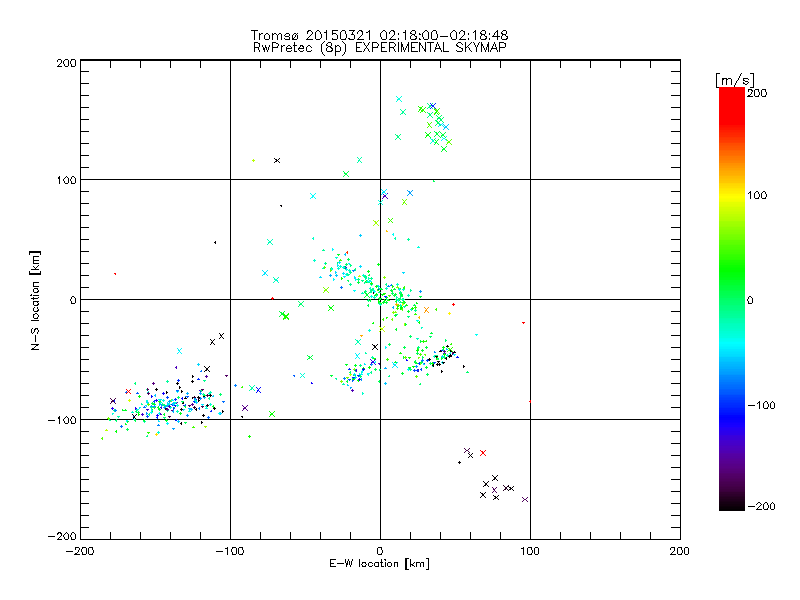Click the origin where the zero gridlines cross
The image size is (800, 600).
click(x=380, y=299)
